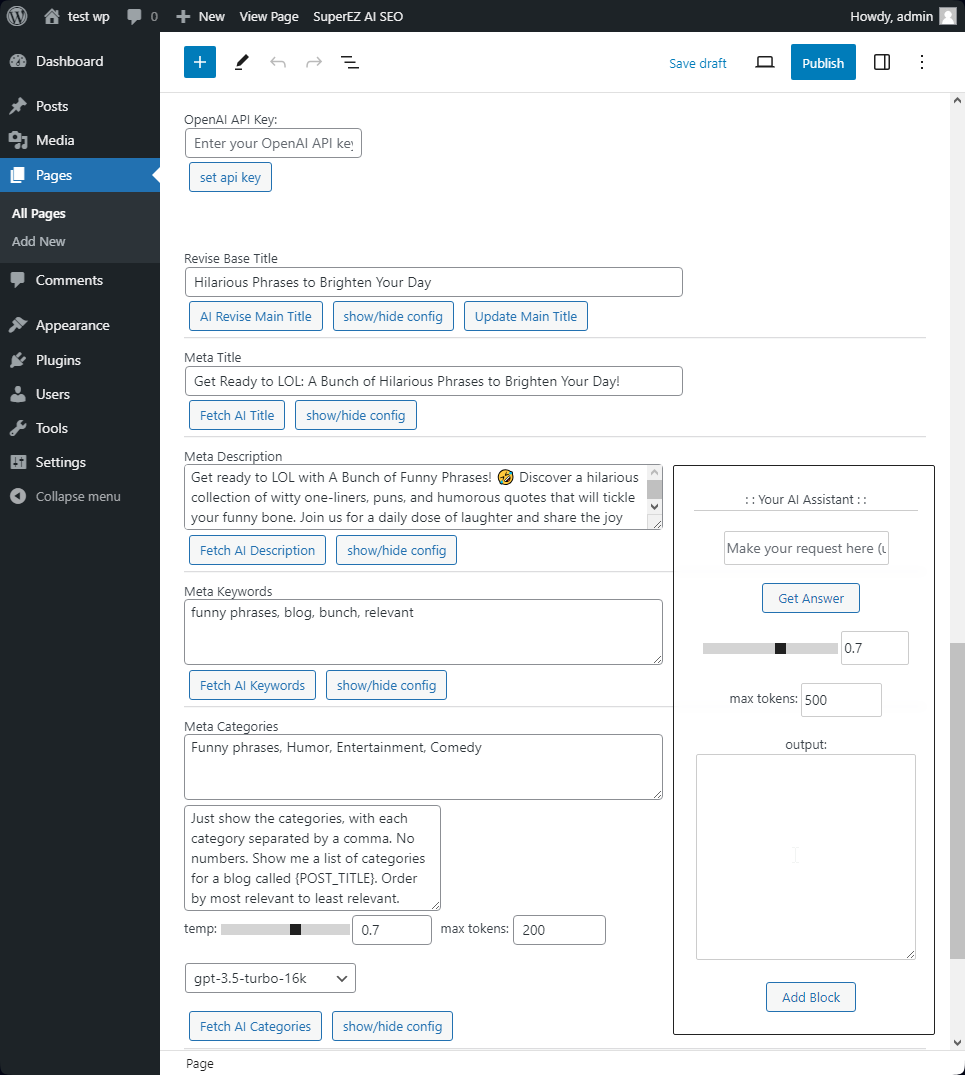Click the AI Assistant output textarea

pyautogui.click(x=806, y=857)
